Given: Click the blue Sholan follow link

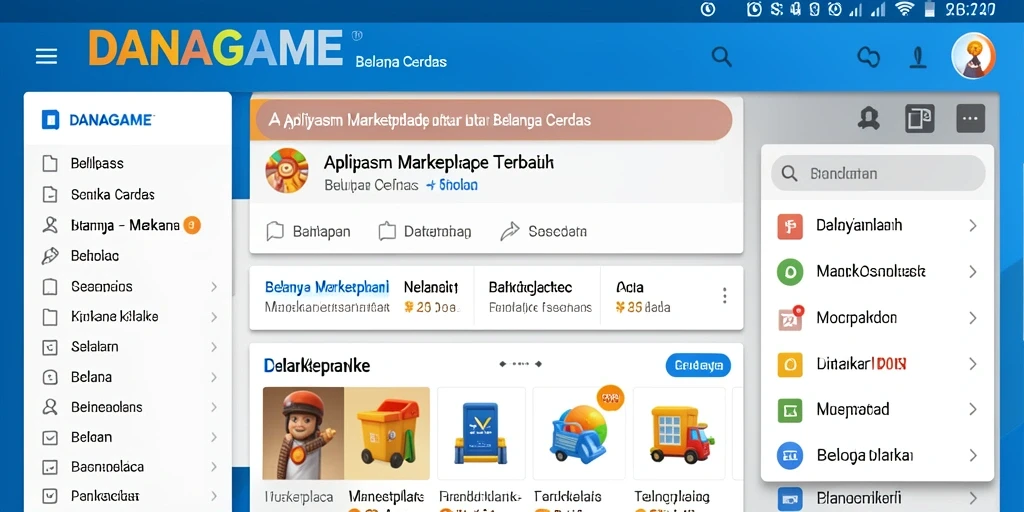Looking at the screenshot, I should click(452, 185).
